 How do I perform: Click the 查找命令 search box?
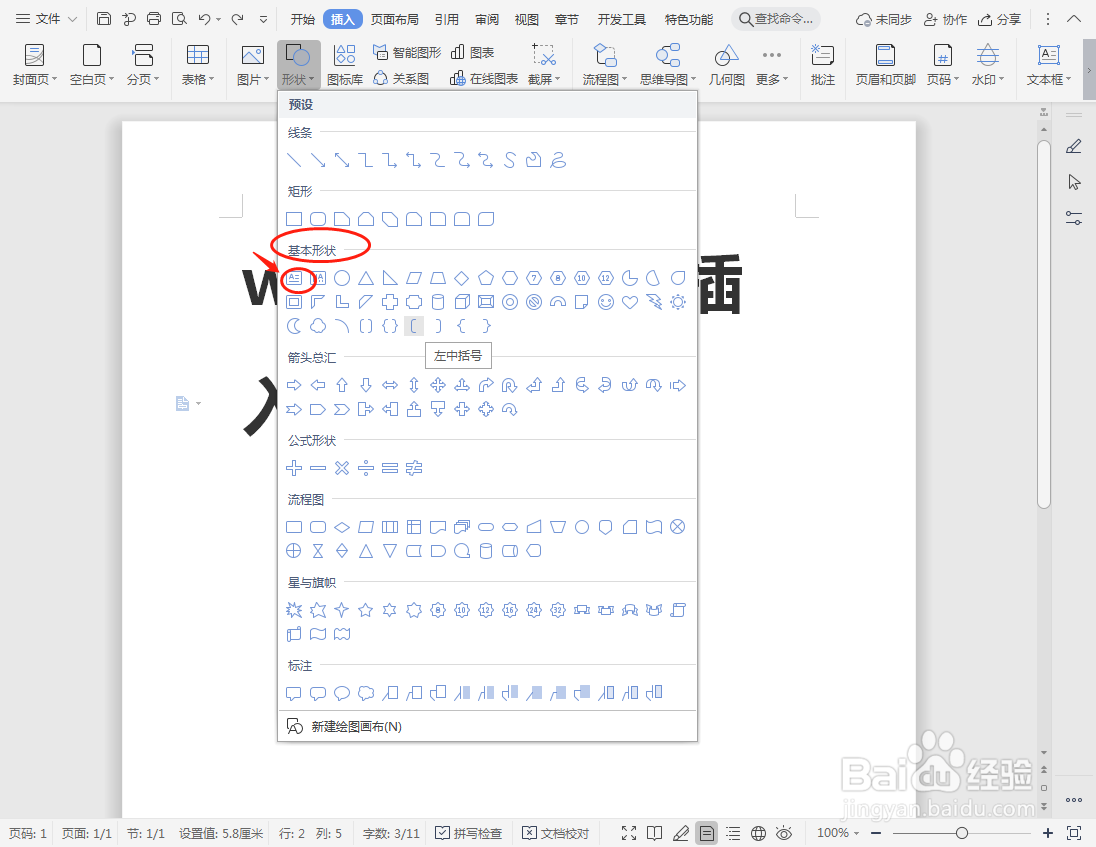777,19
